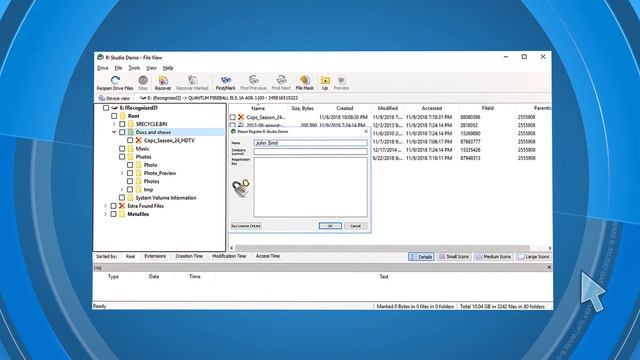Click the Recover toolbar icon
This screenshot has height=360, width=640.
[x=163, y=80]
